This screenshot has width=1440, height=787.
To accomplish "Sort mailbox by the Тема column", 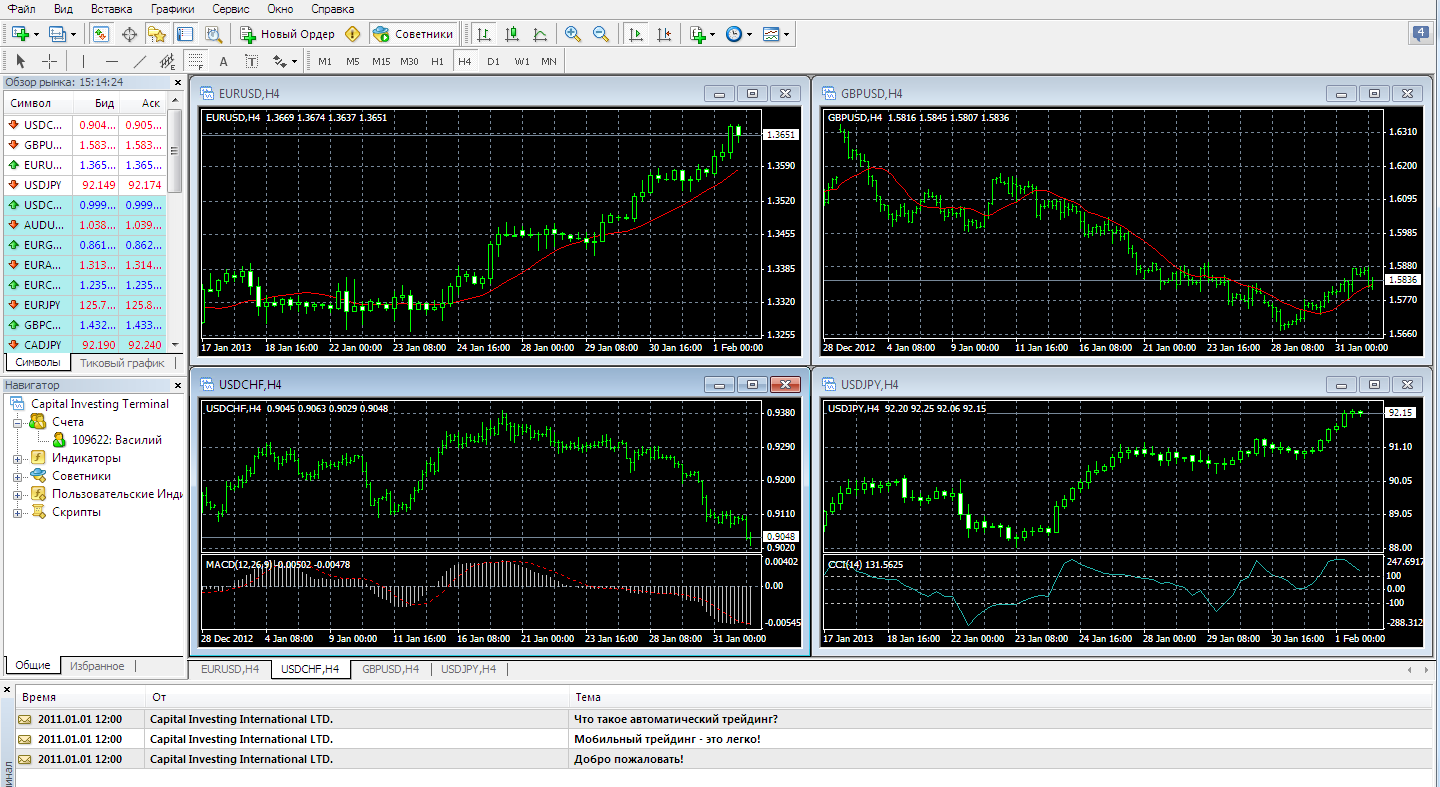I will point(1000,697).
